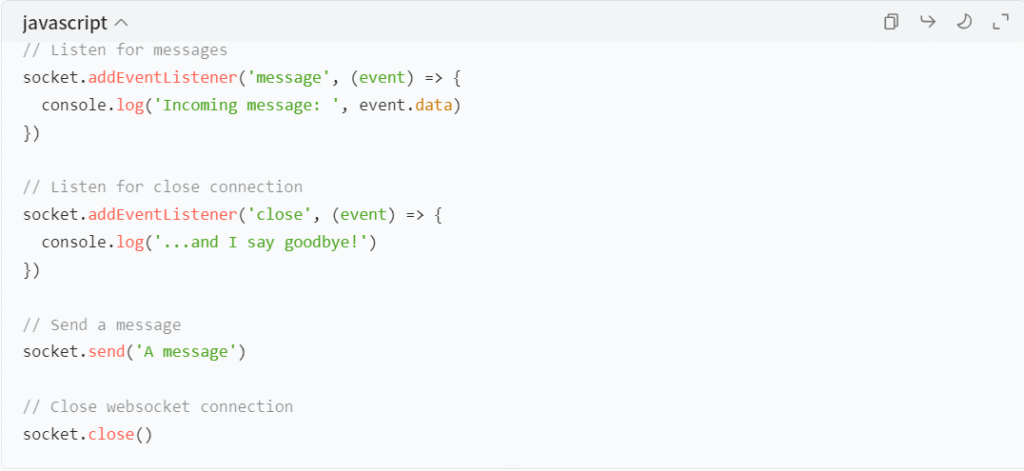Click the second 'addEventListener' call
Image resolution: width=1024 pixels, height=471 pixels.
coord(163,215)
